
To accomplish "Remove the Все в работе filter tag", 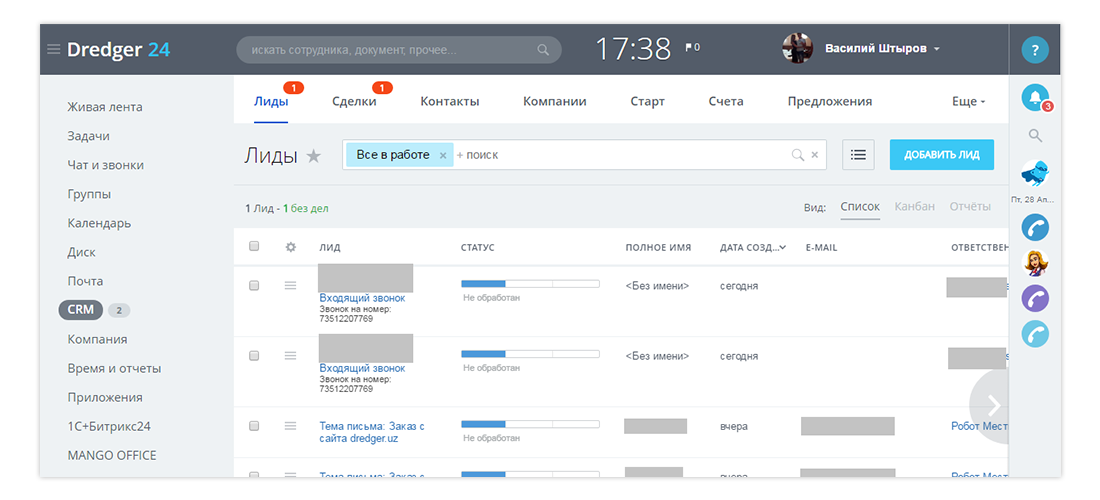I will [443, 156].
